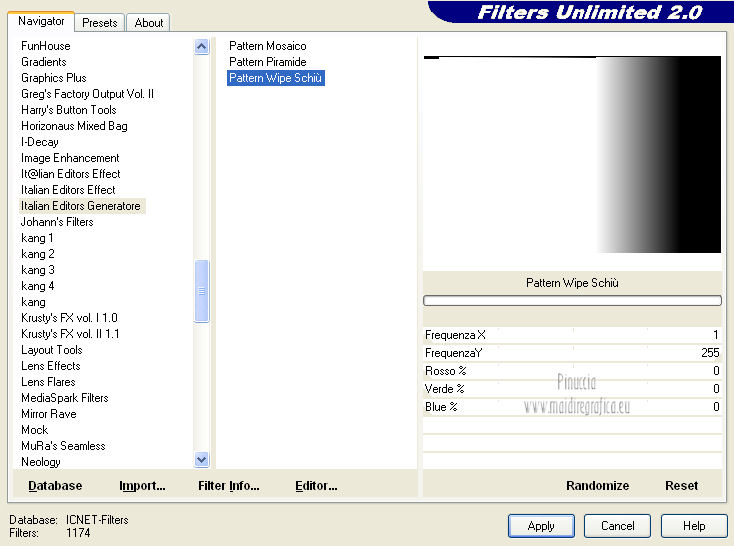Image resolution: width=734 pixels, height=546 pixels.
Task: Open Filter Info...
Action: [229, 486]
